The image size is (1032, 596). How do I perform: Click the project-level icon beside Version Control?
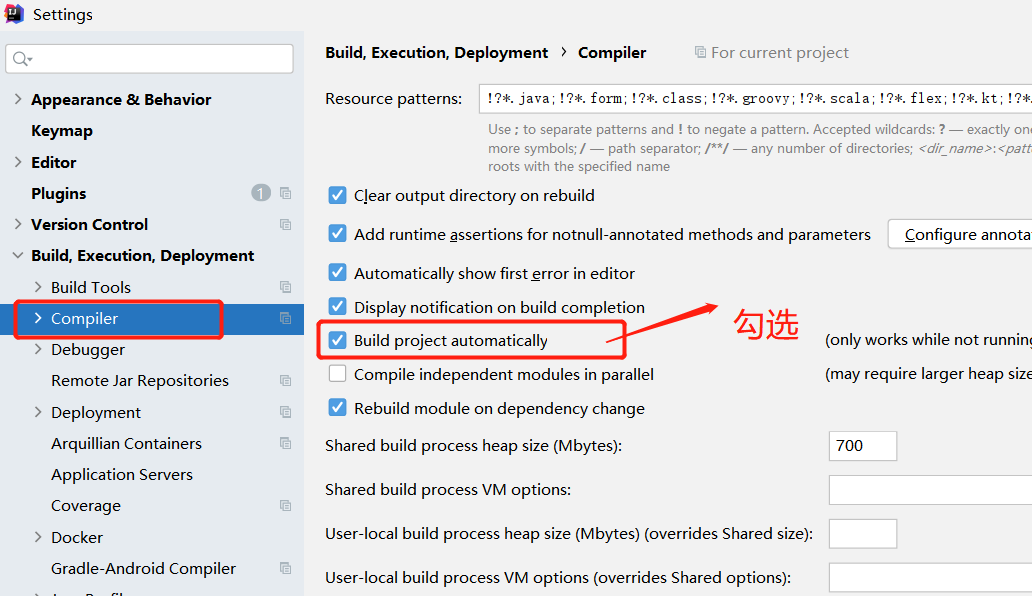286,224
